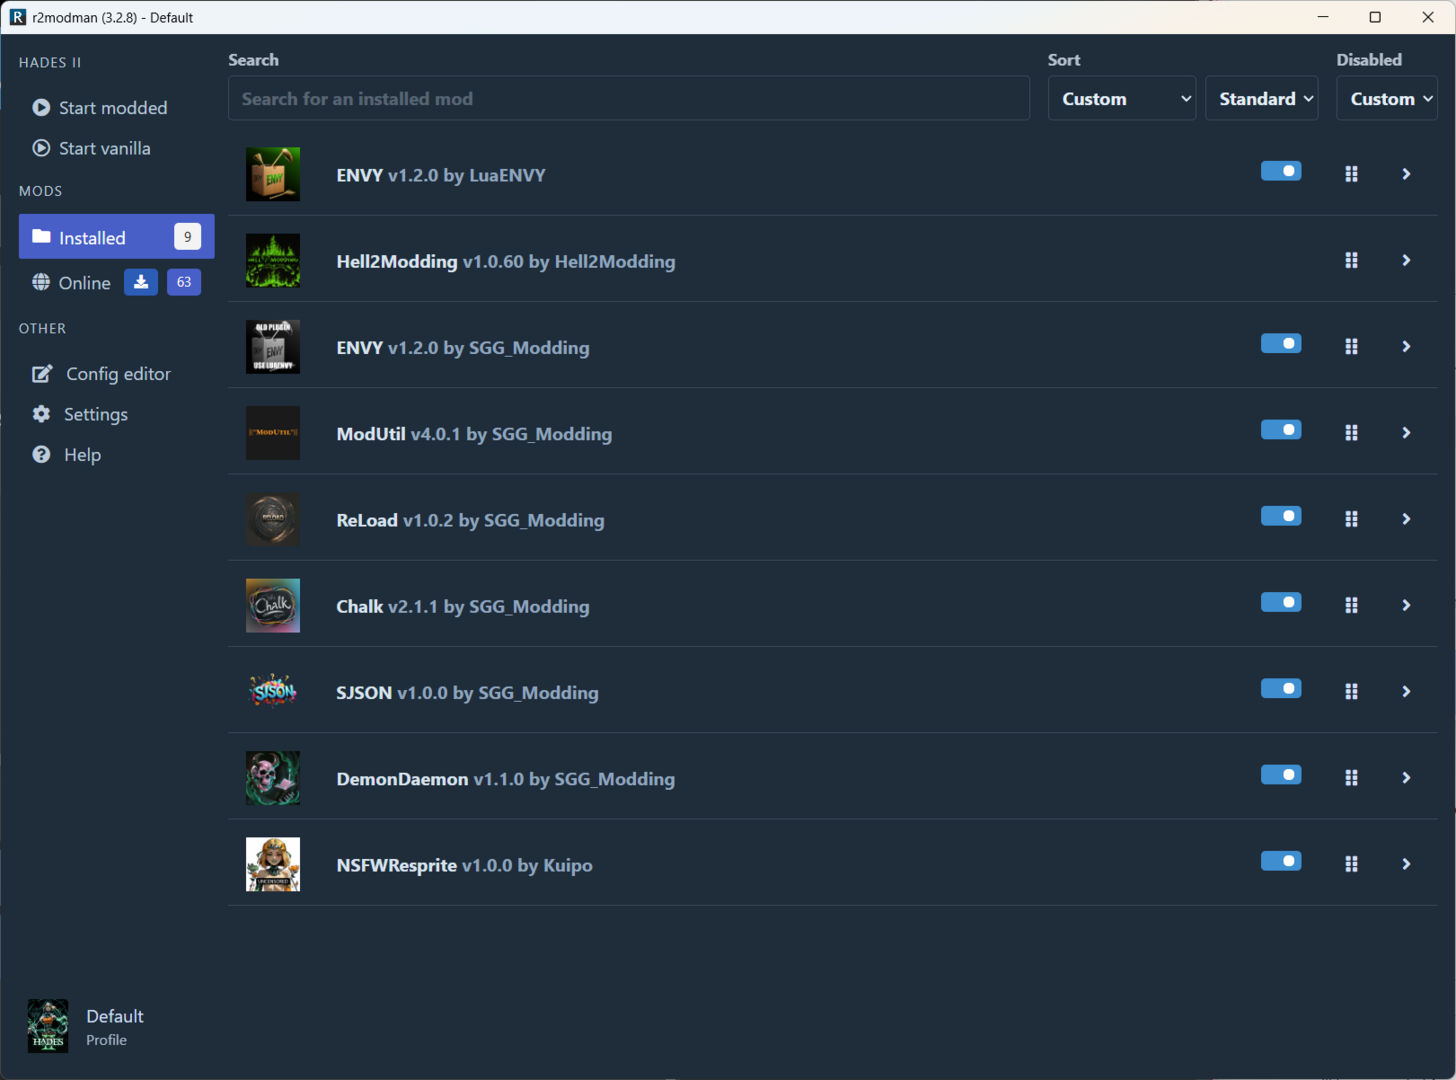Open the Standard sort direction dropdown
Screen dimensions: 1456x1080
tap(1261, 99)
